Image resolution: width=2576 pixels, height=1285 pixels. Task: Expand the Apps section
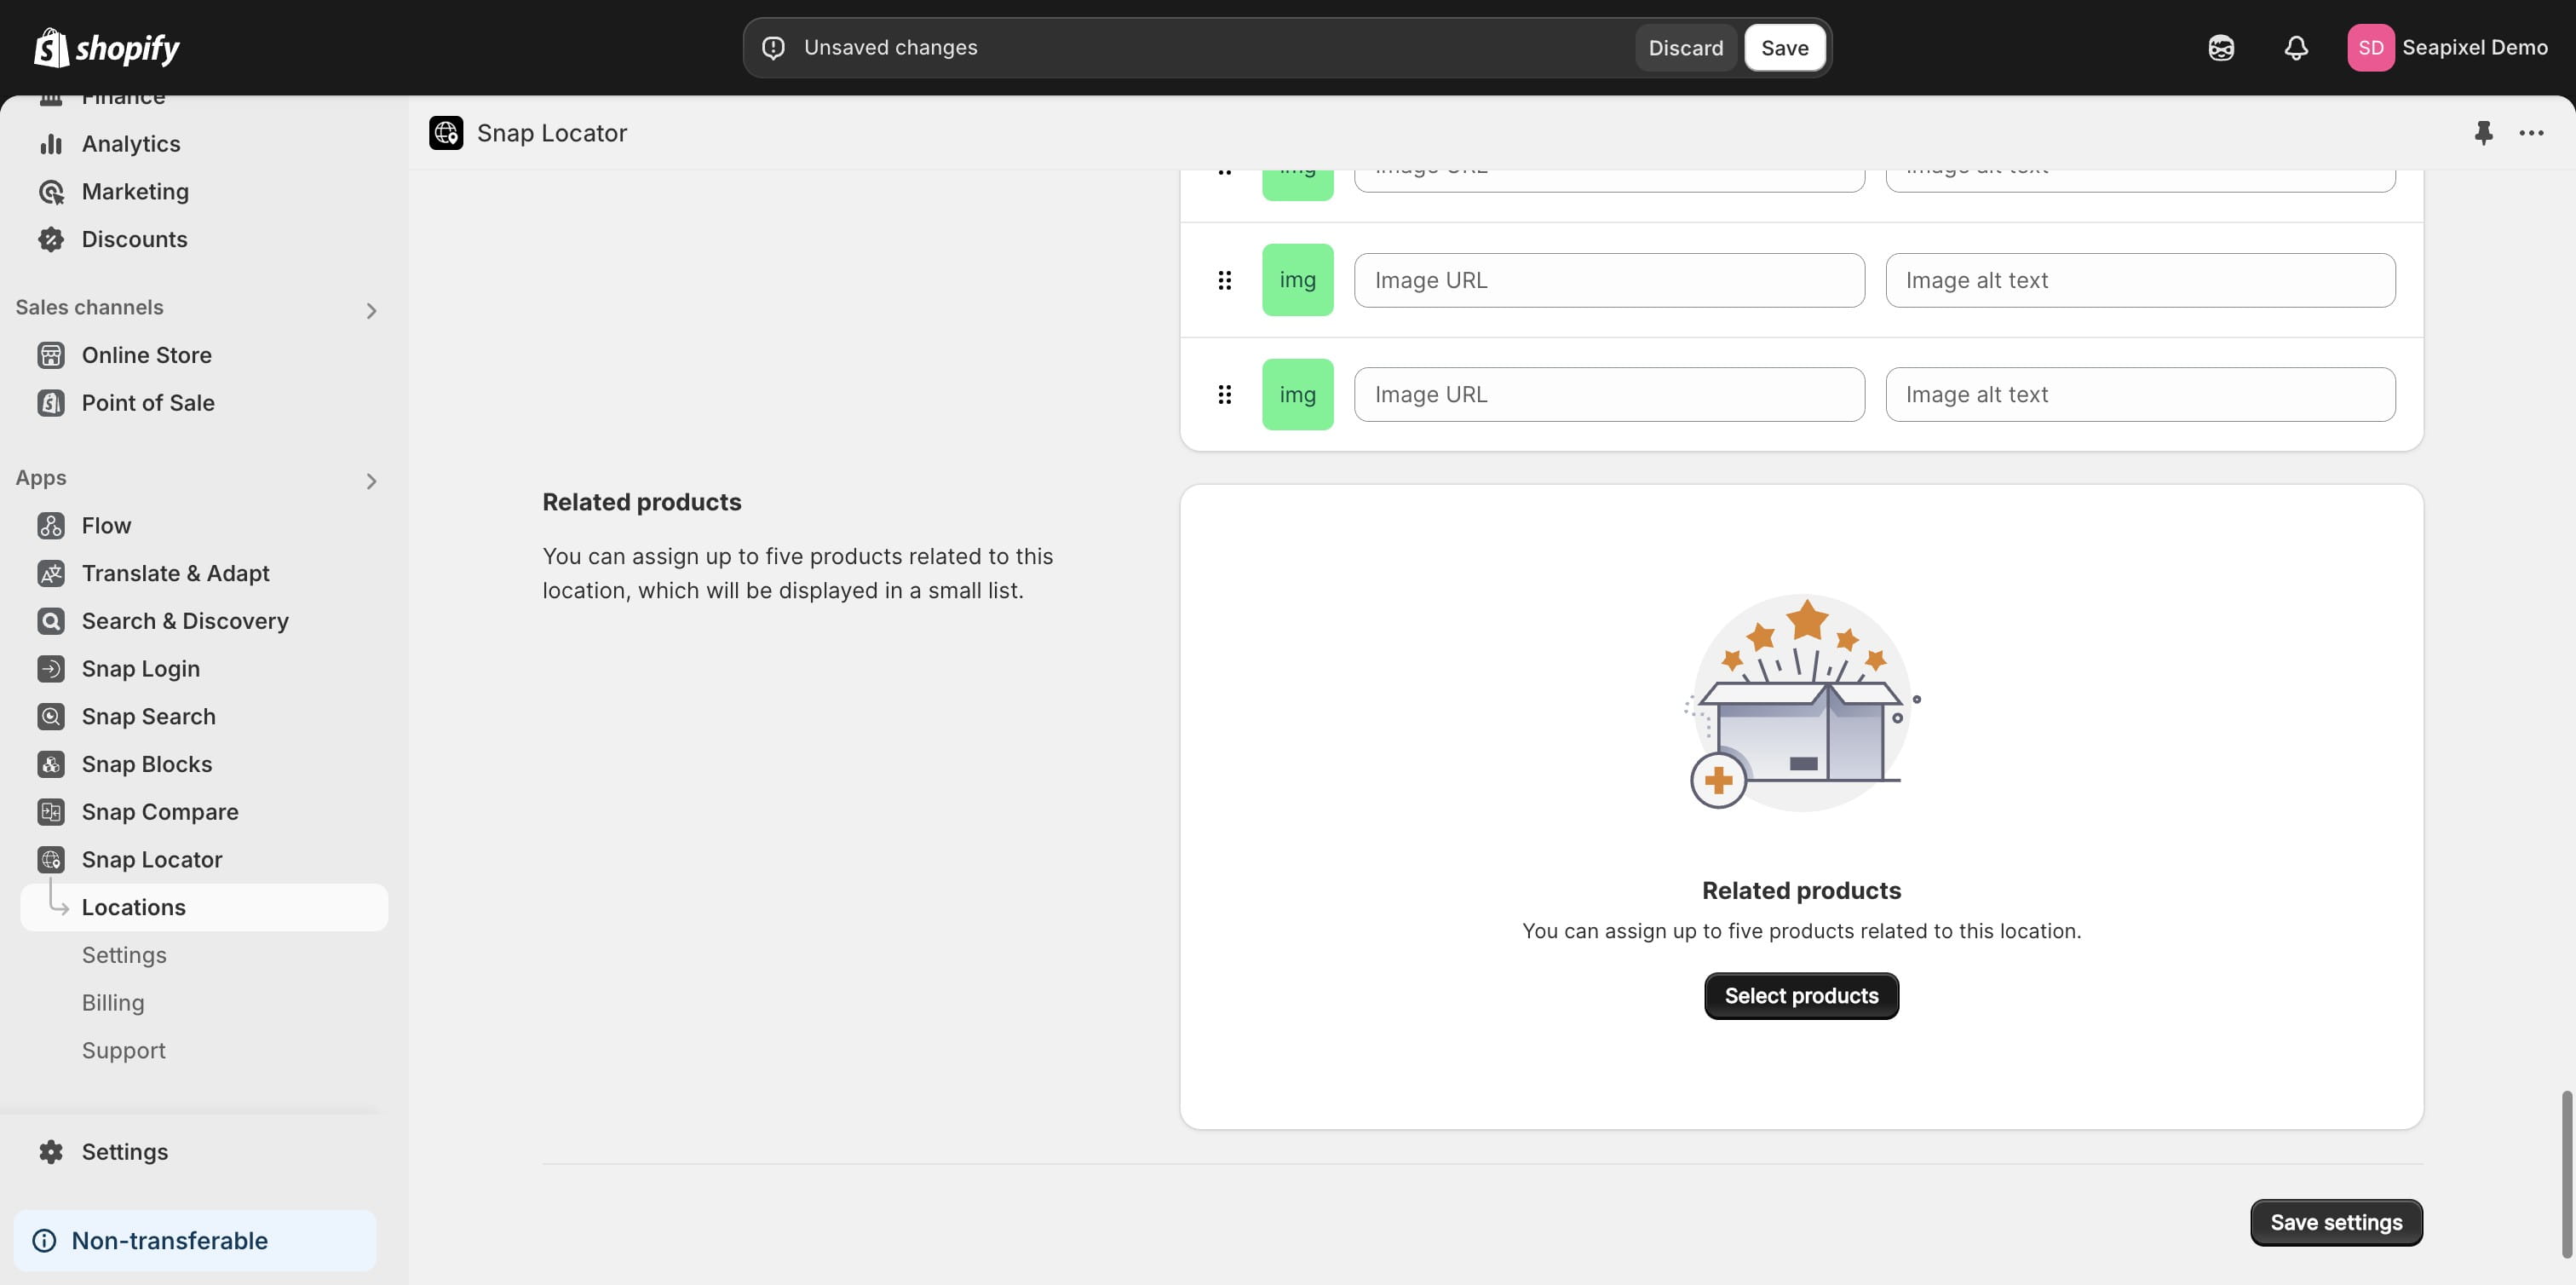pos(371,481)
